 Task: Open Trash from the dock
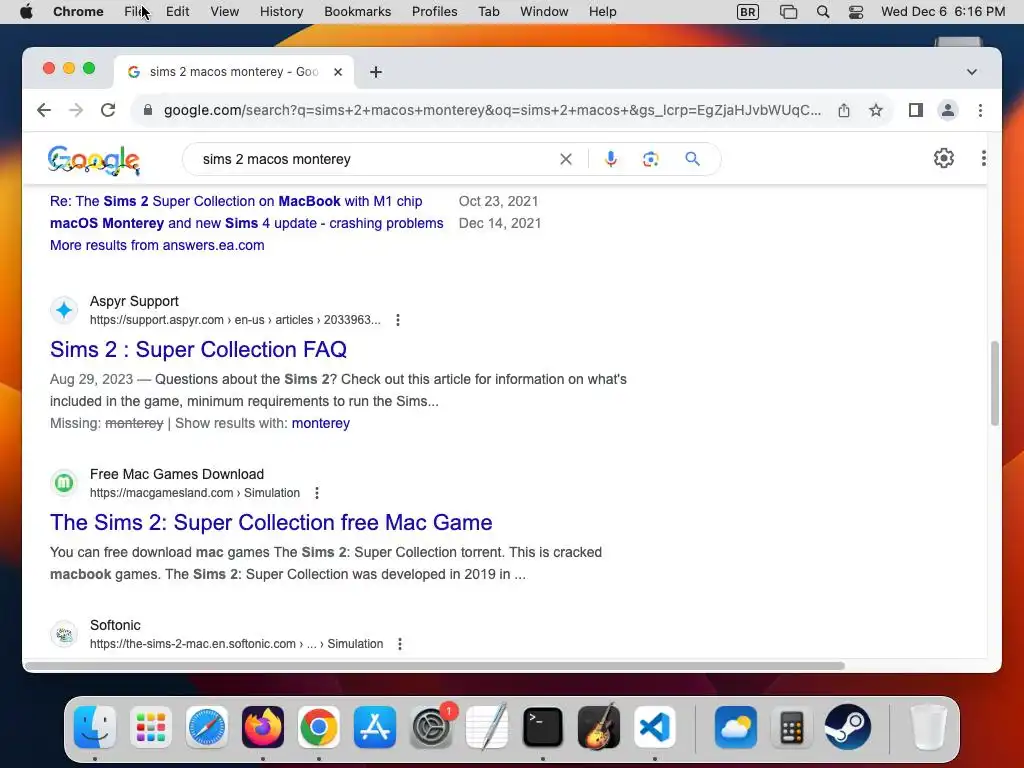click(x=929, y=727)
